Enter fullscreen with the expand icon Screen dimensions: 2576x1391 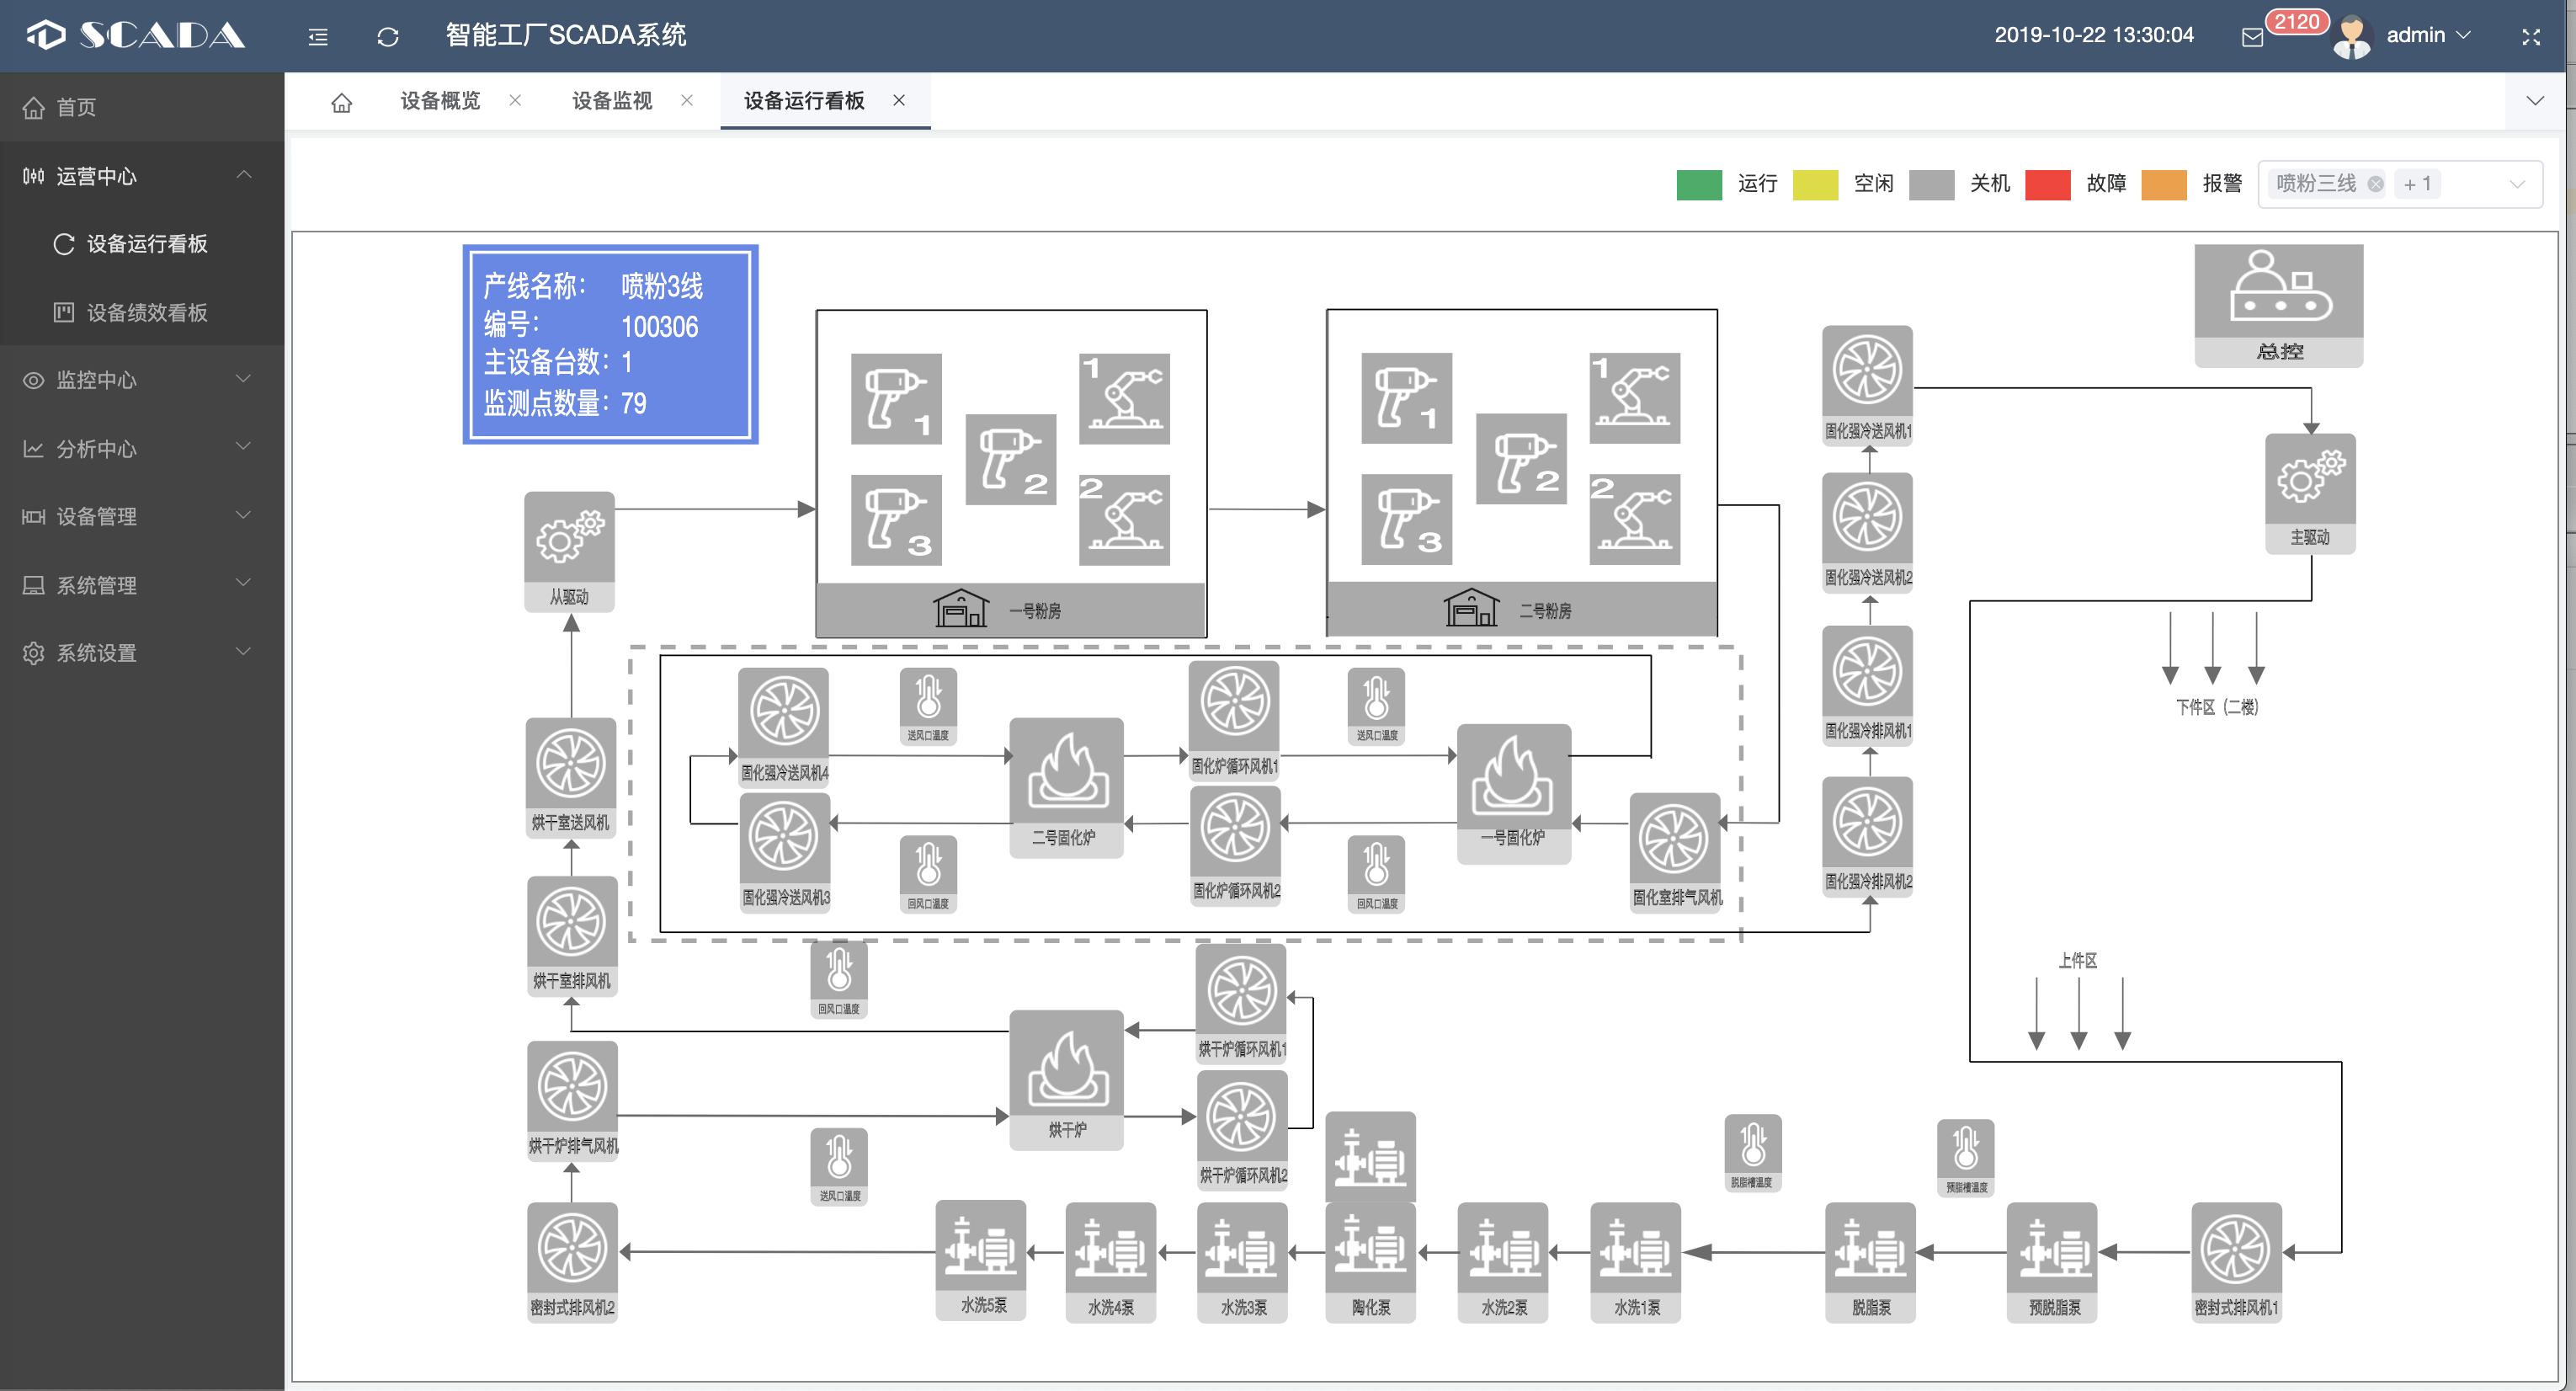click(x=2530, y=37)
